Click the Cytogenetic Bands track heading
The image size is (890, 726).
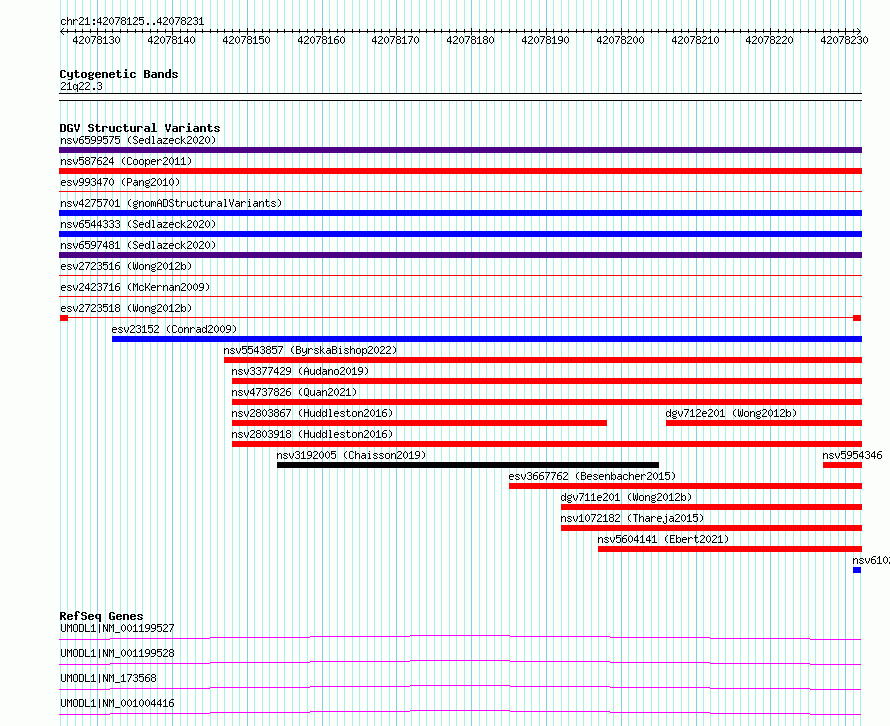click(x=119, y=74)
